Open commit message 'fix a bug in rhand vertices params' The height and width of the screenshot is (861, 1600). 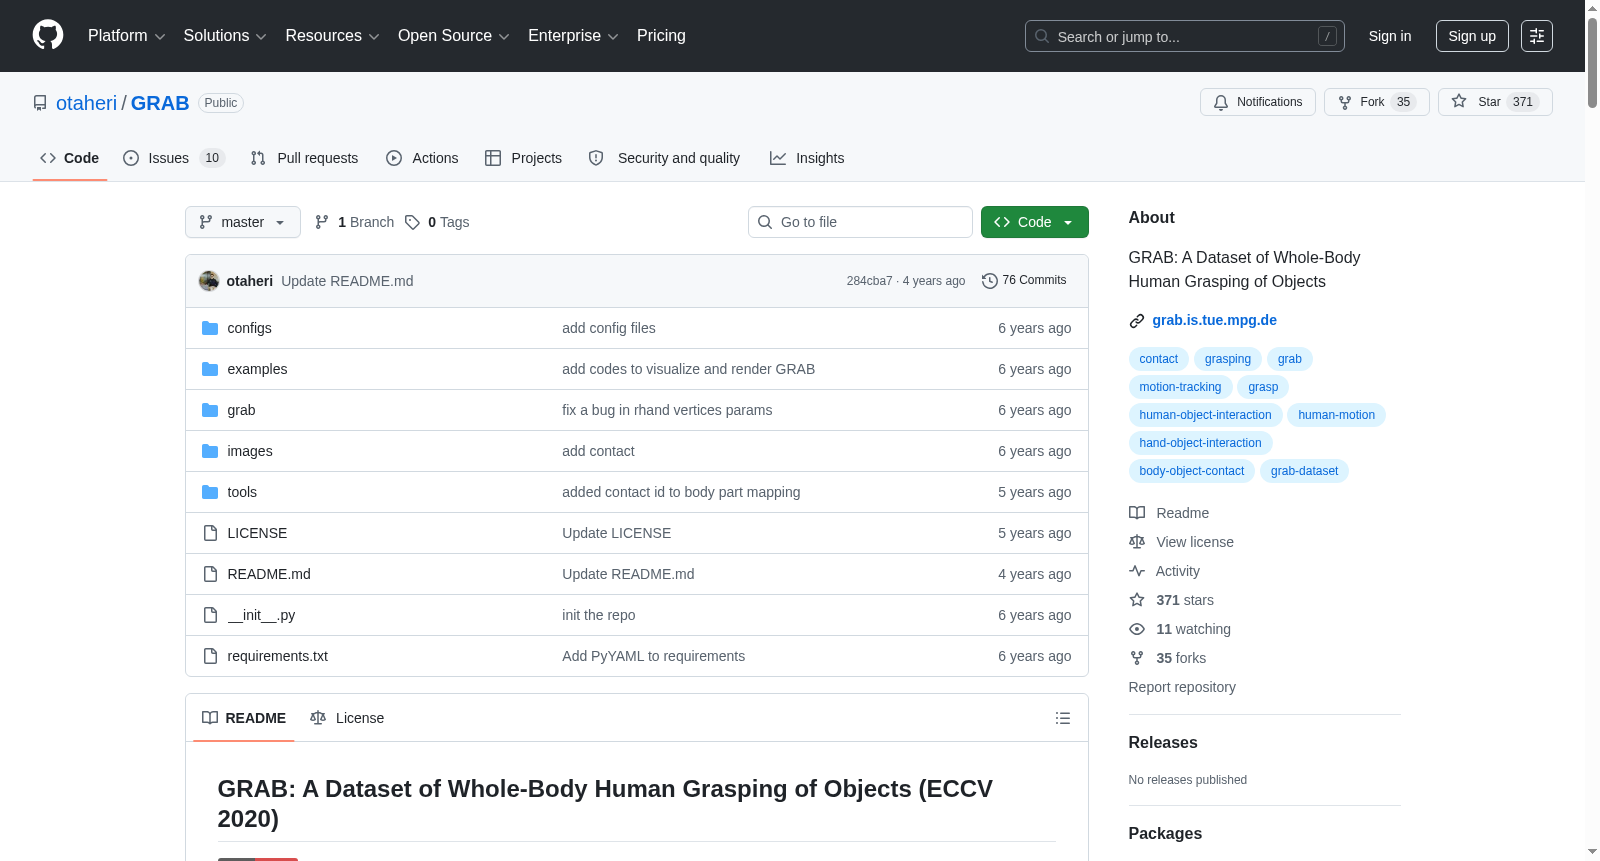pos(667,410)
